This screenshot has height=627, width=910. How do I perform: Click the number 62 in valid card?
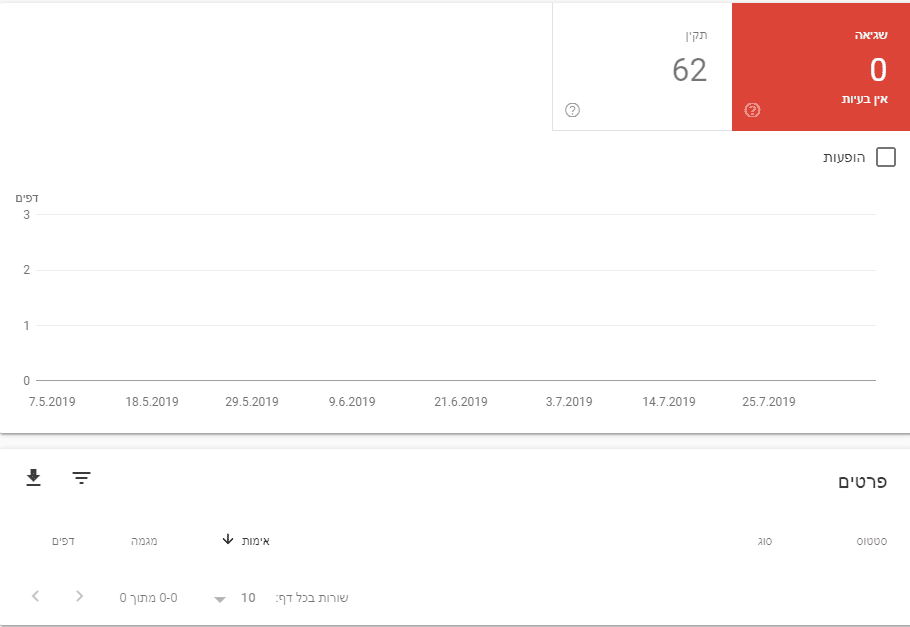[689, 70]
